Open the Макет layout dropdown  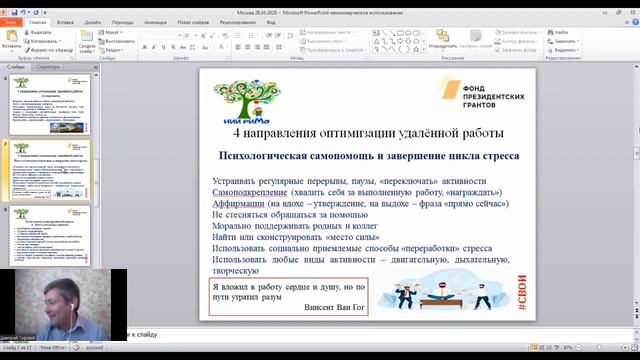[110, 32]
